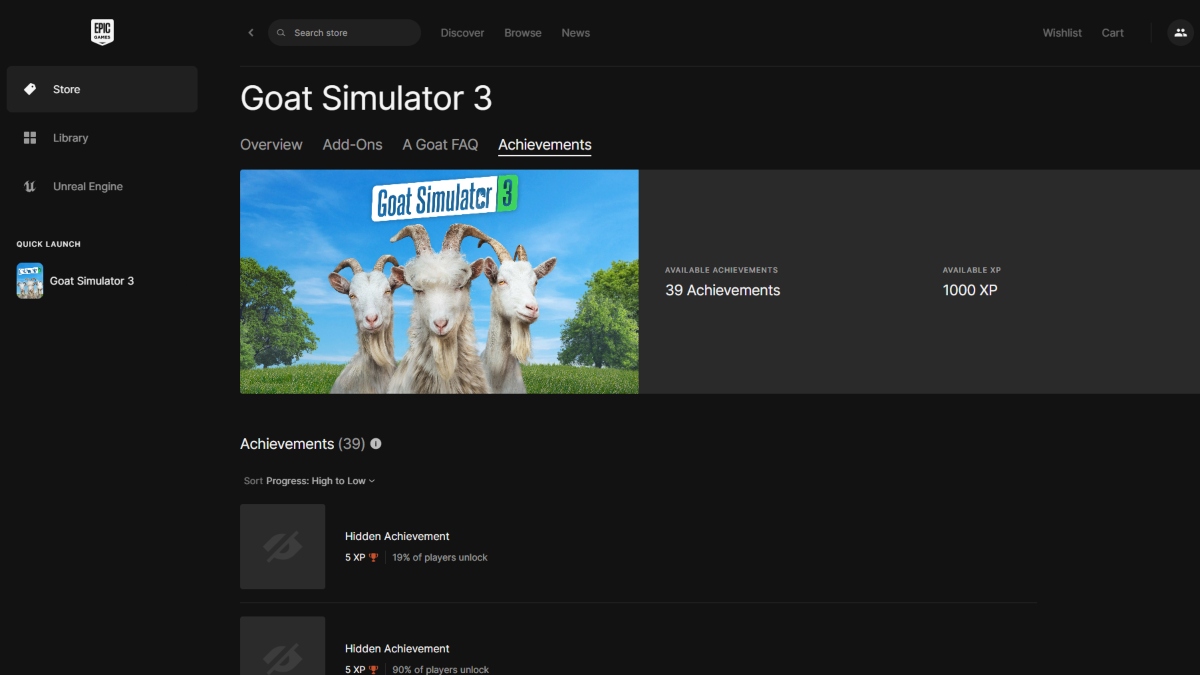Click the magnifier icon in search box
This screenshot has height=675, width=1200.
point(281,33)
